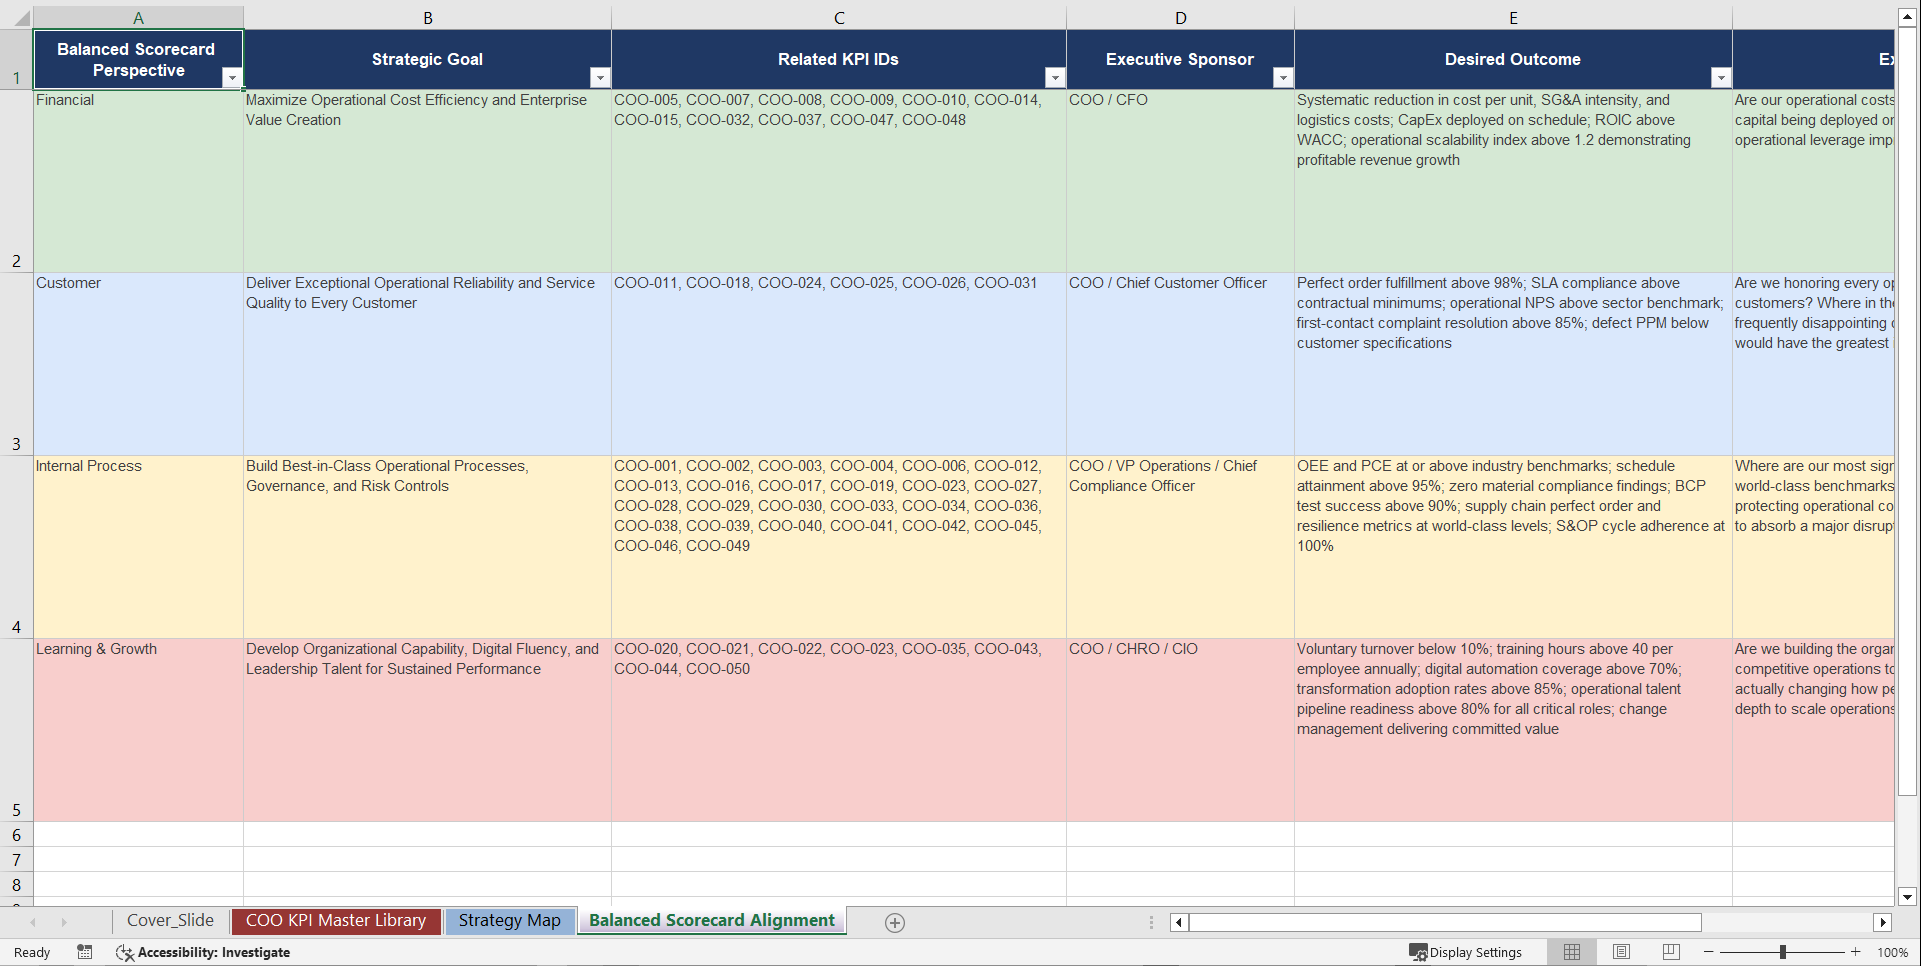Viewport: 1921px width, 966px height.
Task: Switch to Page Break Preview
Action: [1671, 952]
